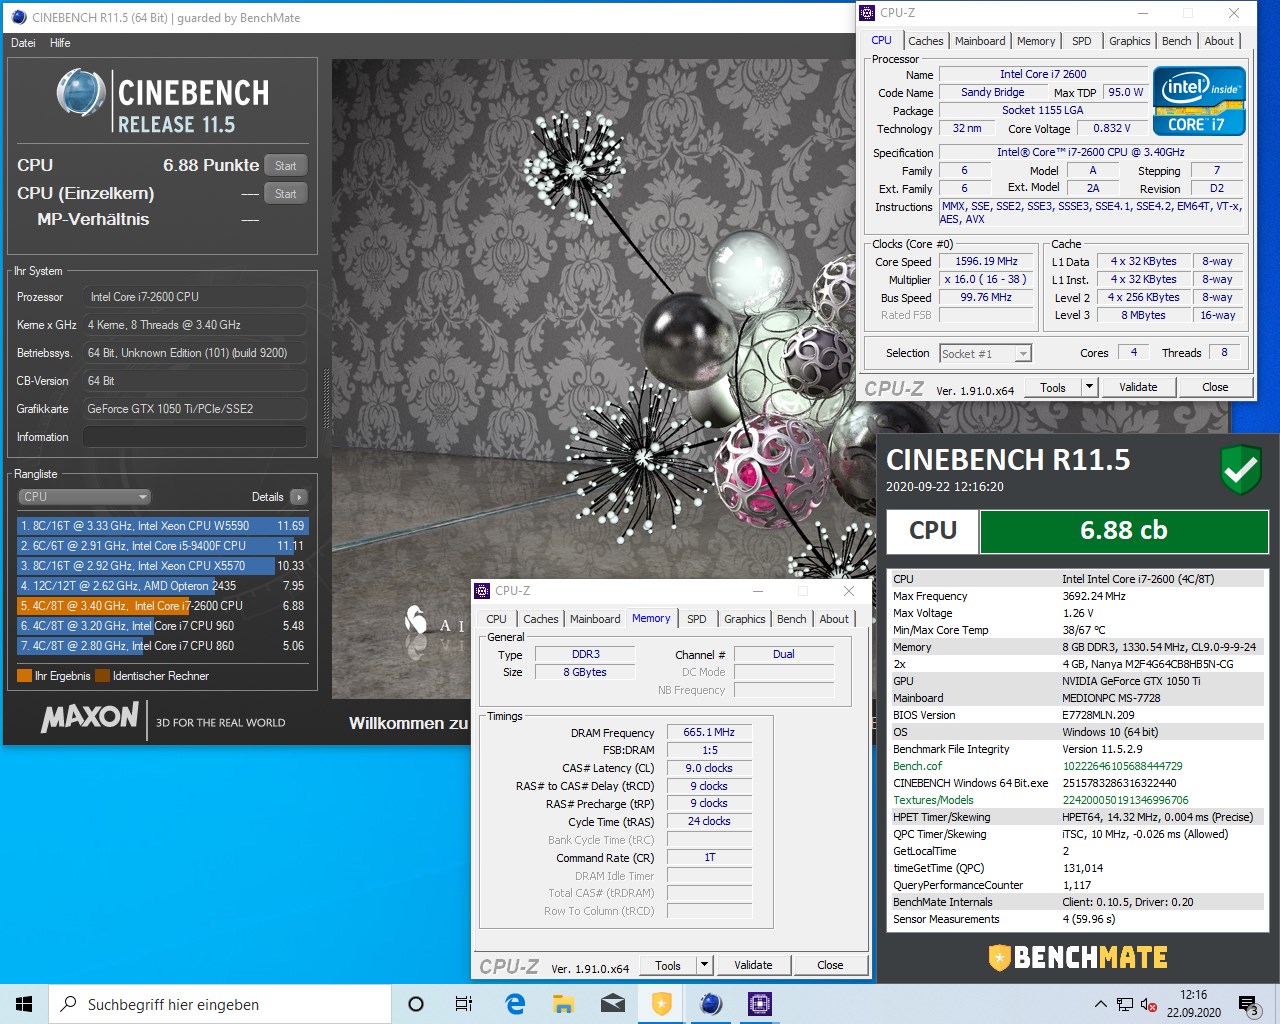Click orange 'Ihr Ergebnis' legend swatch
The width and height of the screenshot is (1280, 1024).
(x=25, y=676)
